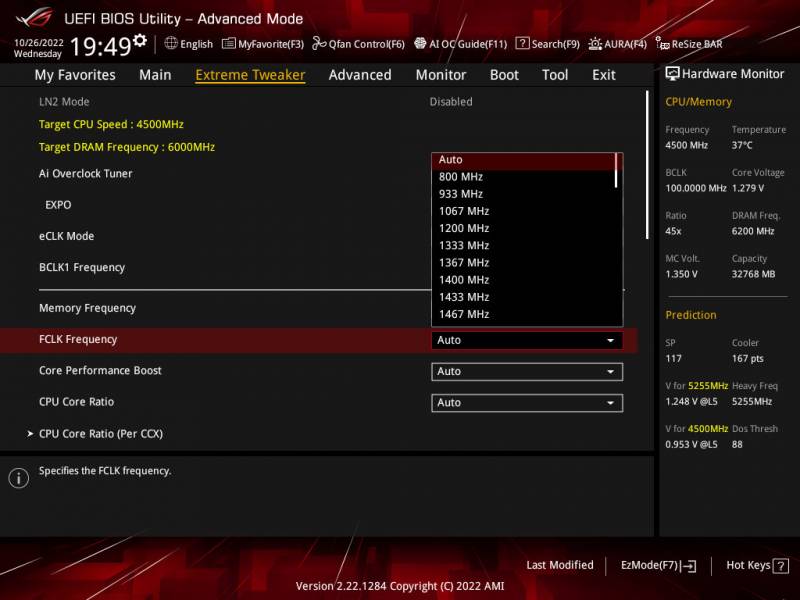Pick the 1367 MHz option

pyautogui.click(x=524, y=263)
